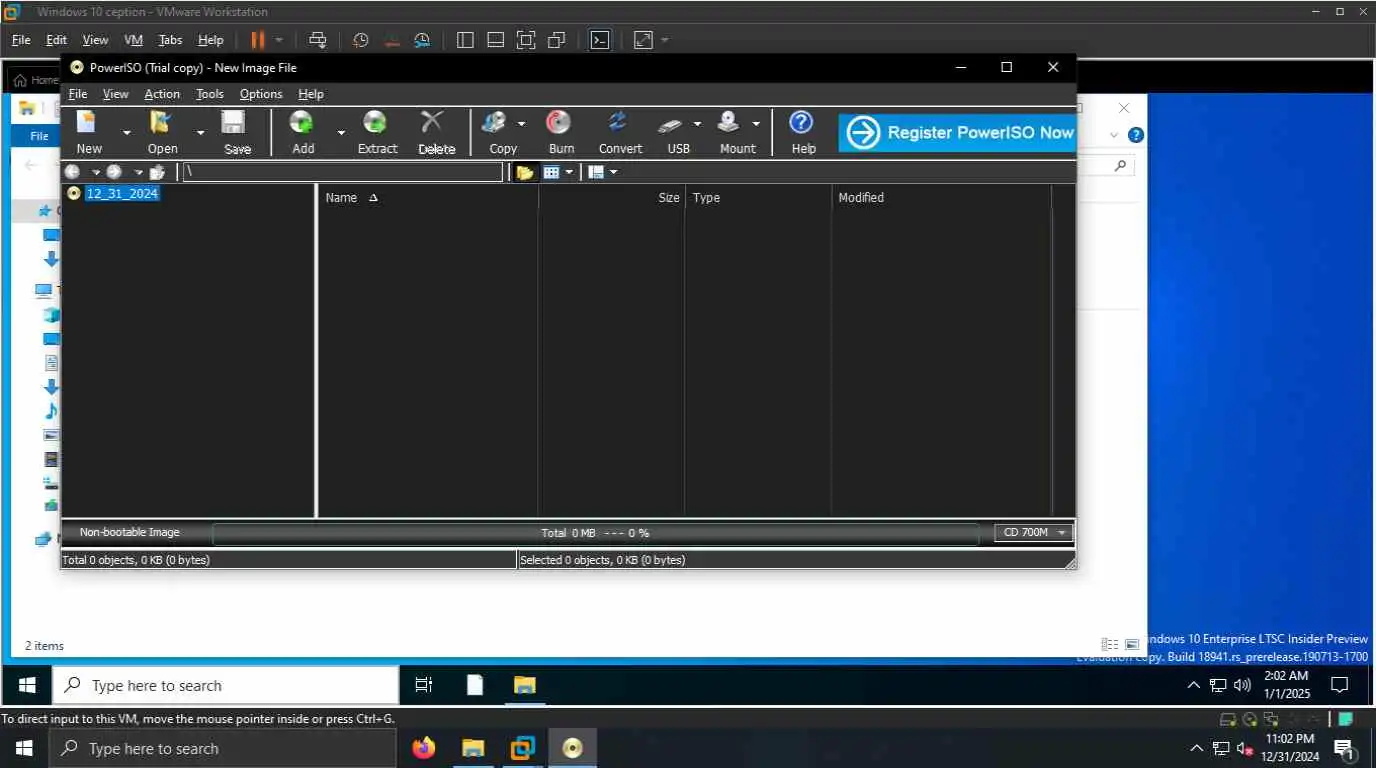The image size is (1376, 768).
Task: Open the PowerISO File menu
Action: [78, 94]
